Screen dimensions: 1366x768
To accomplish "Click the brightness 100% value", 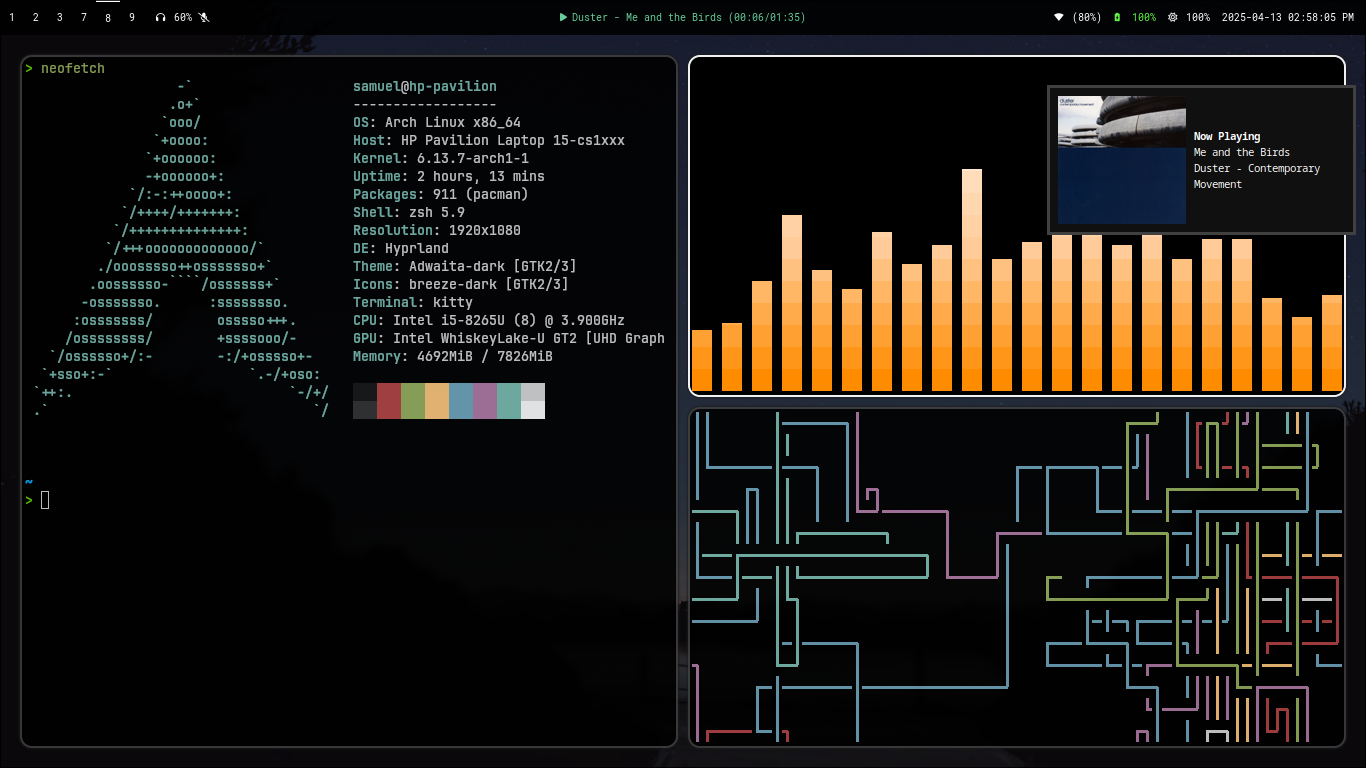I will [x=1198, y=17].
